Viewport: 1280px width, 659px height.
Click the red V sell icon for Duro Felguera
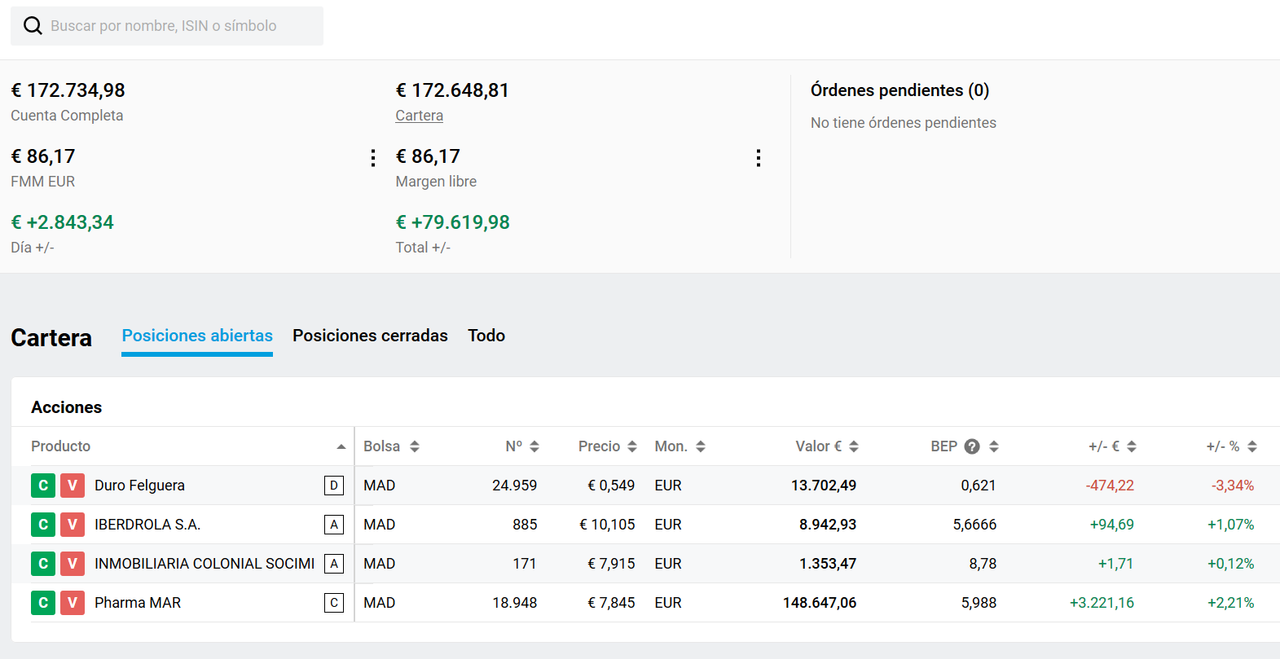click(72, 485)
